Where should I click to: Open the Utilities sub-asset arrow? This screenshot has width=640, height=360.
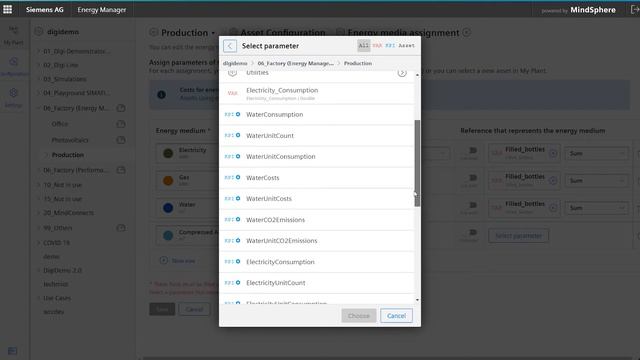402,73
